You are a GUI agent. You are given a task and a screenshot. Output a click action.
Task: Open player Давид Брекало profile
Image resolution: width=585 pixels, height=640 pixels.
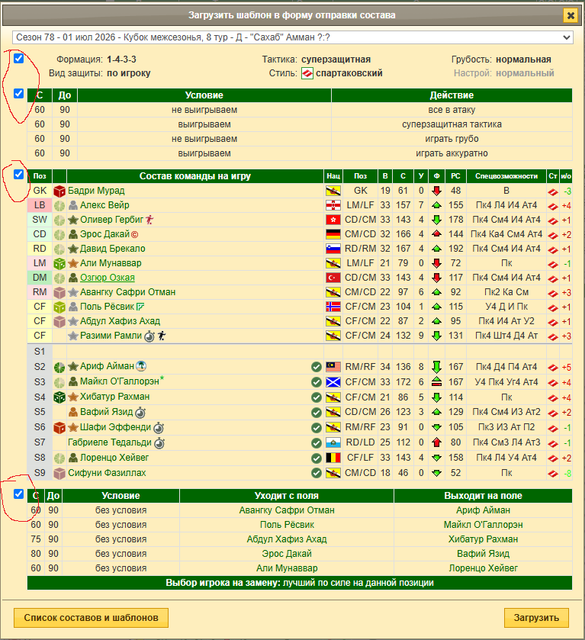tap(112, 249)
